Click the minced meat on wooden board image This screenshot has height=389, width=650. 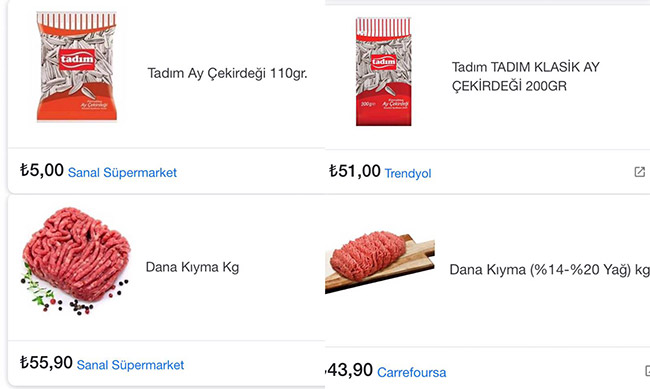pyautogui.click(x=380, y=262)
